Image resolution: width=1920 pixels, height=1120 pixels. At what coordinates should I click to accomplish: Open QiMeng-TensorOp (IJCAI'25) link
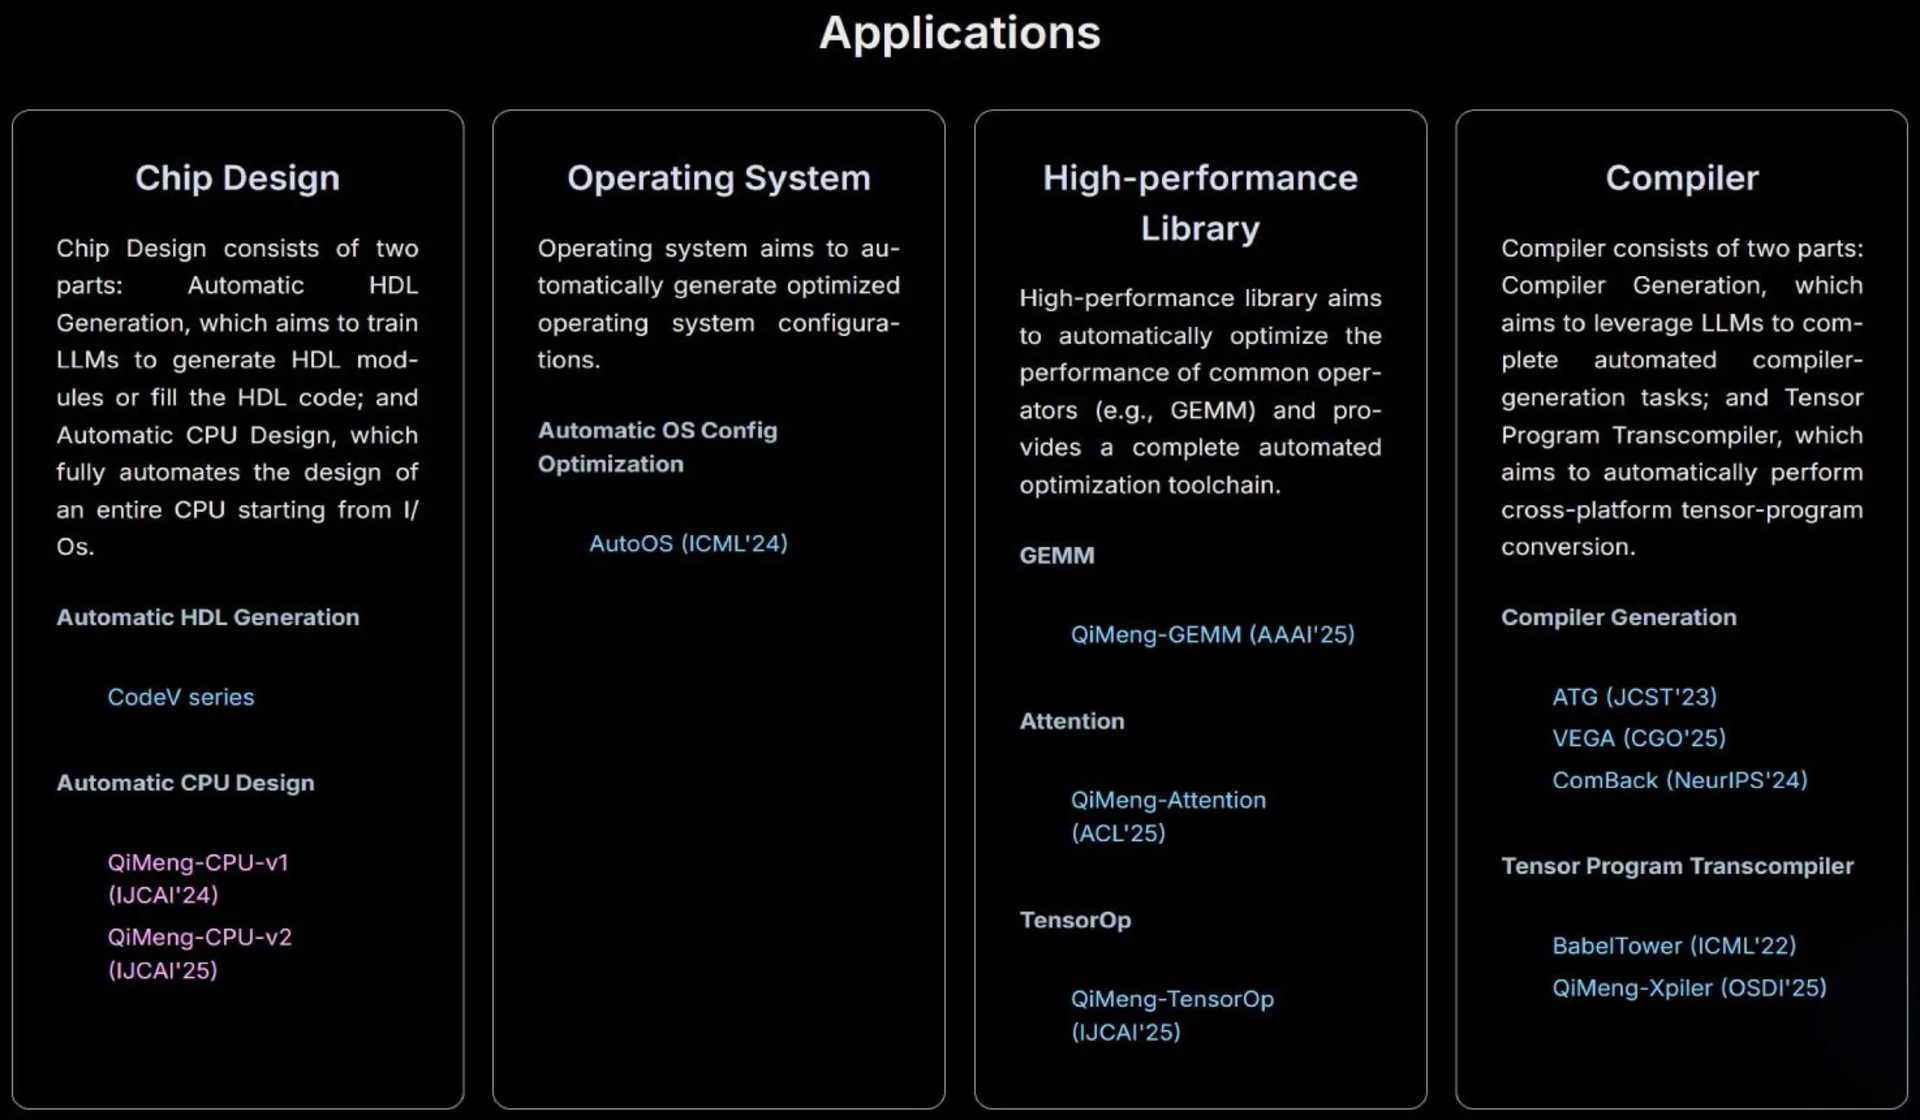1172,1000
